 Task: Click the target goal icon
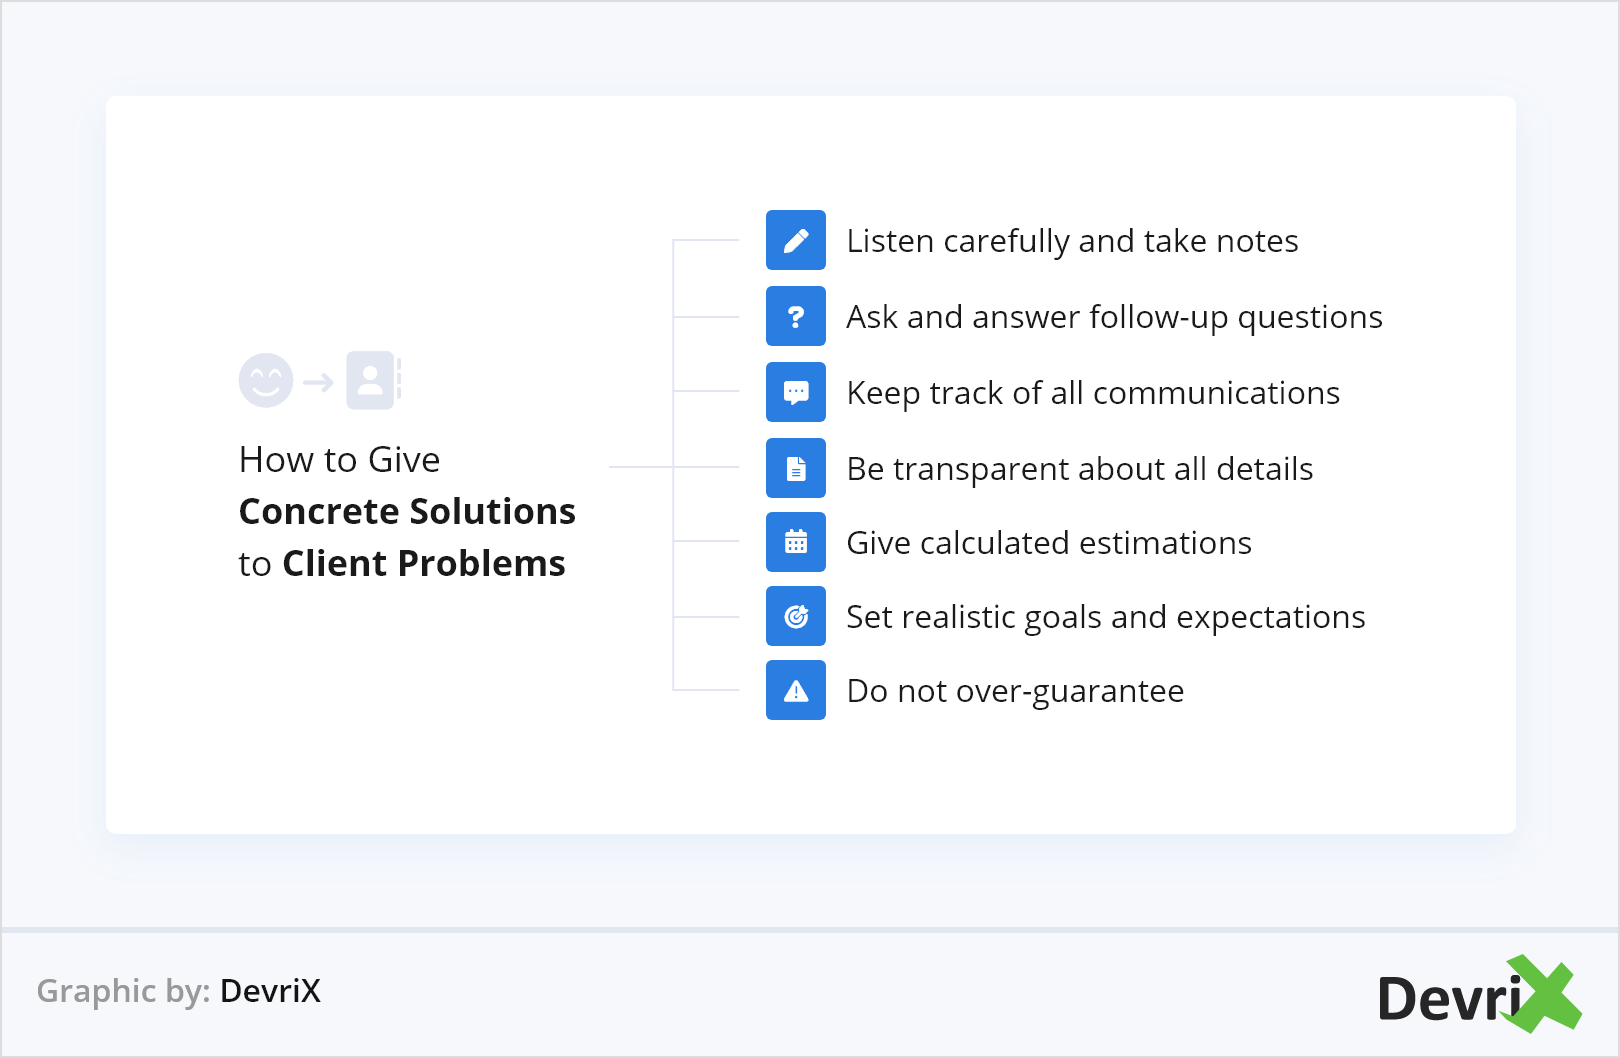796,616
